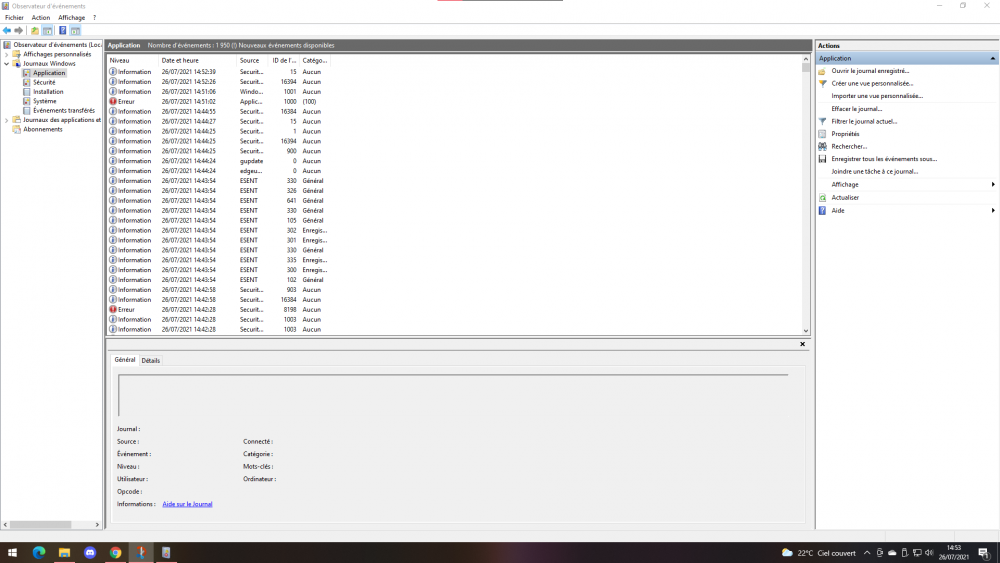Click the tree pane scroll right arrow
The width and height of the screenshot is (1000, 563).
(97, 525)
